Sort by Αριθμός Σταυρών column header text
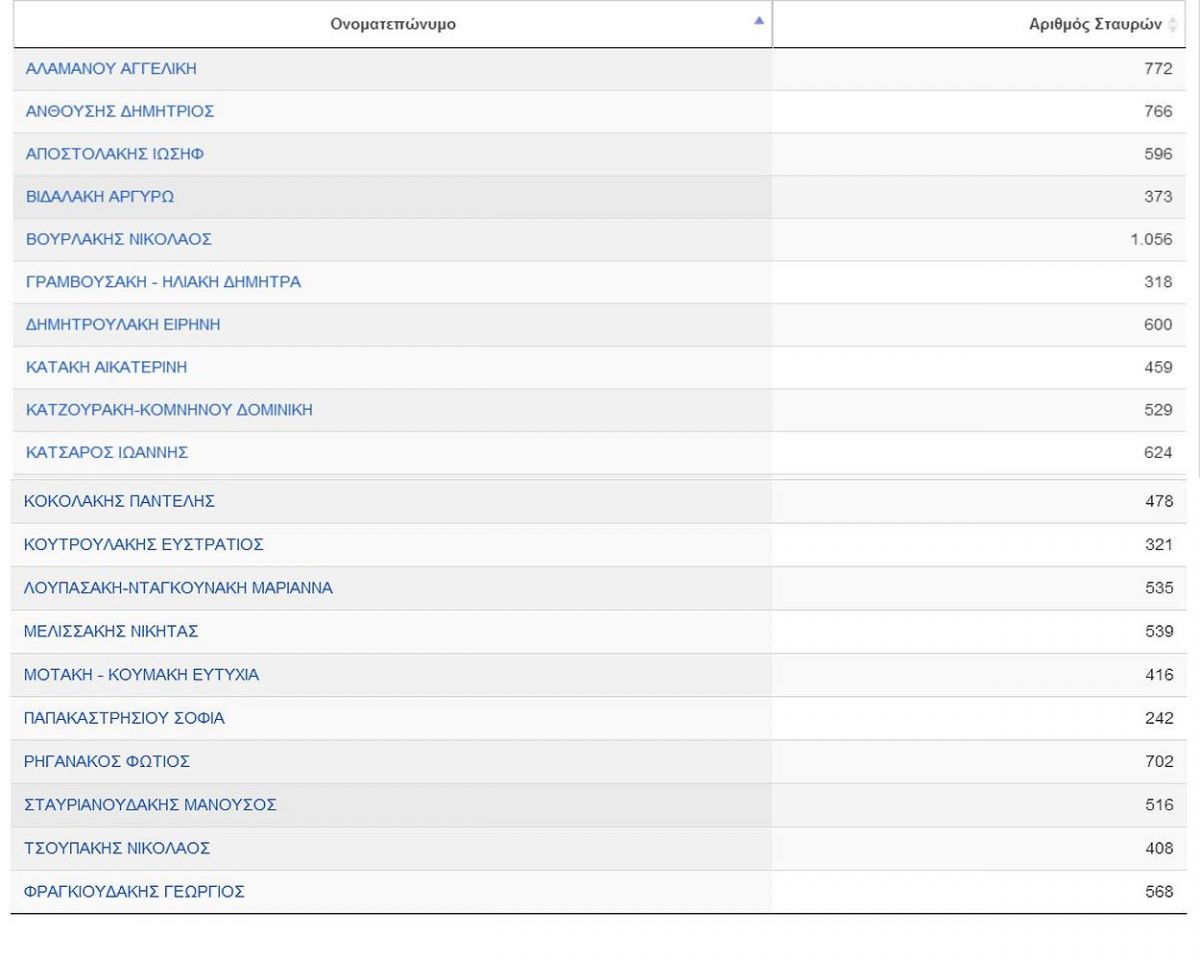This screenshot has width=1200, height=960. click(x=1095, y=25)
